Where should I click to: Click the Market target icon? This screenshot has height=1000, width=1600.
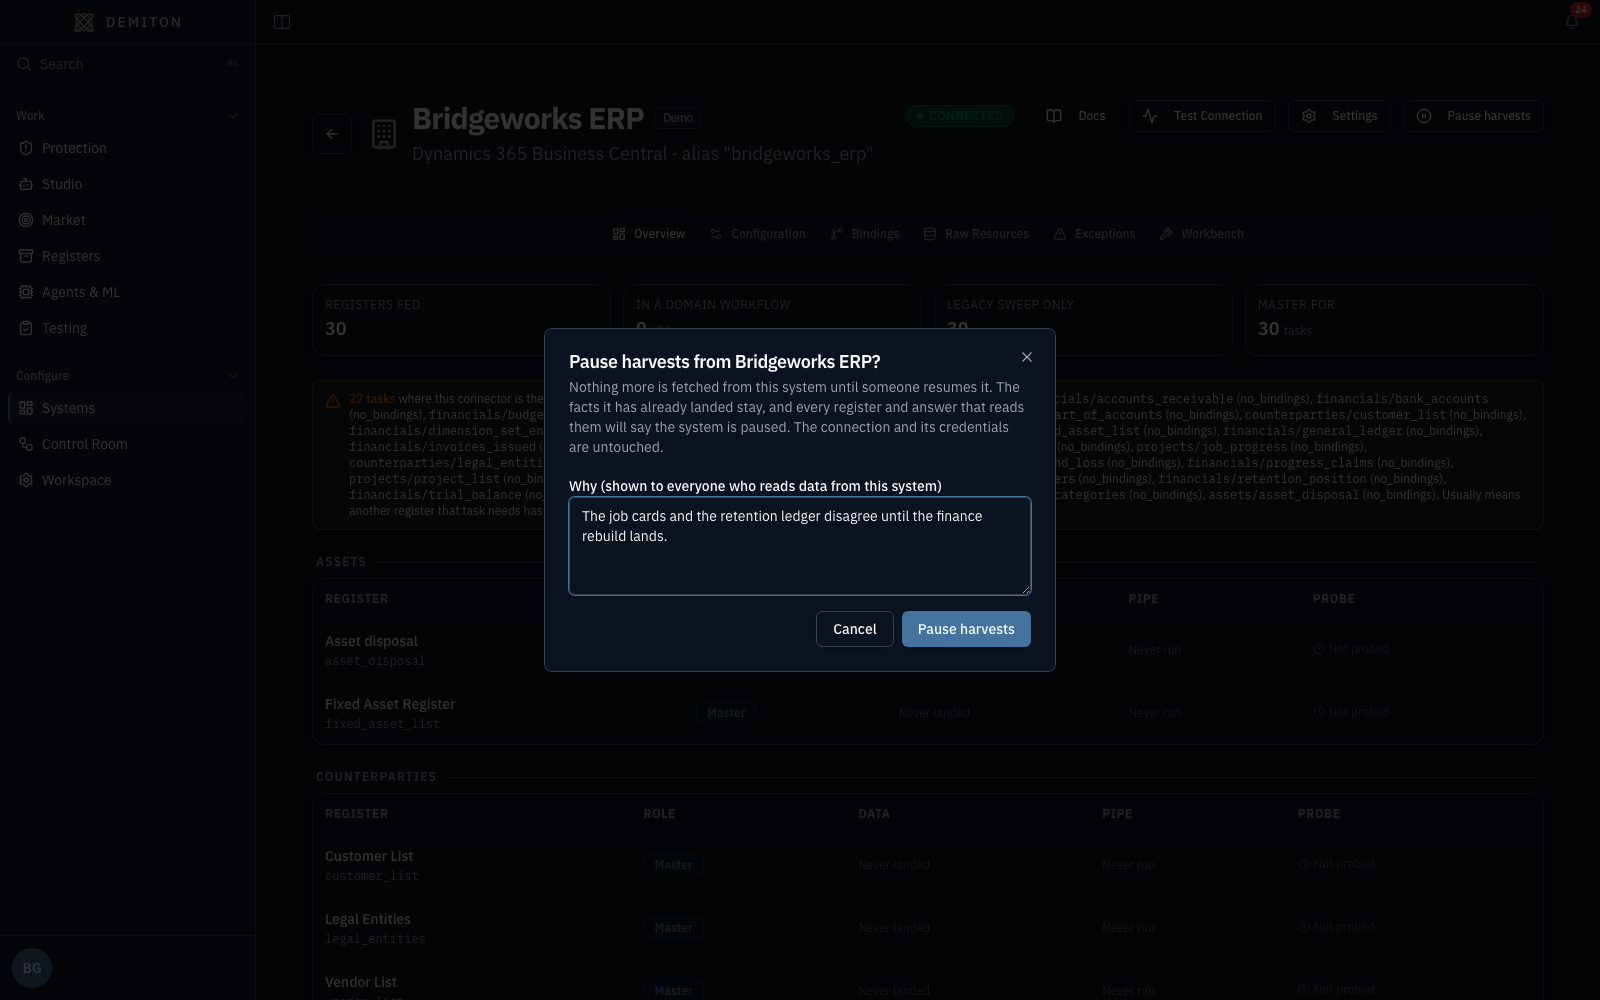point(26,220)
